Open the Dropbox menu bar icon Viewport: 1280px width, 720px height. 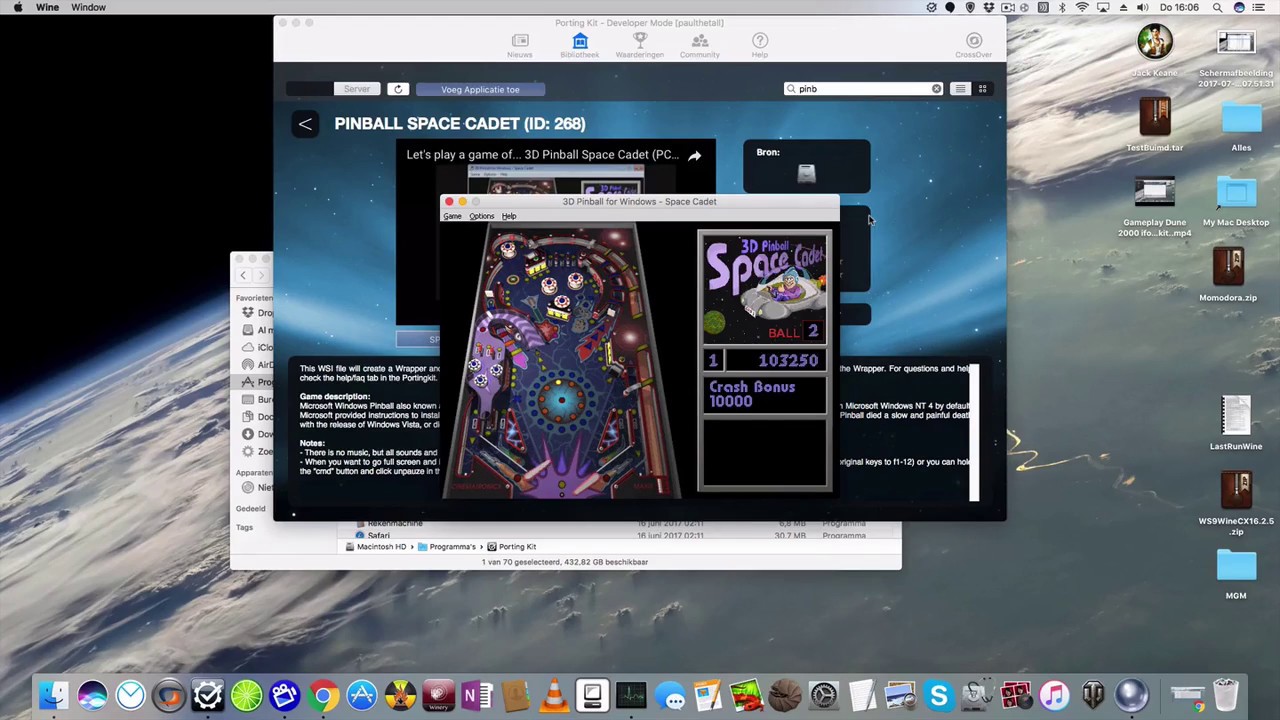[x=989, y=7]
